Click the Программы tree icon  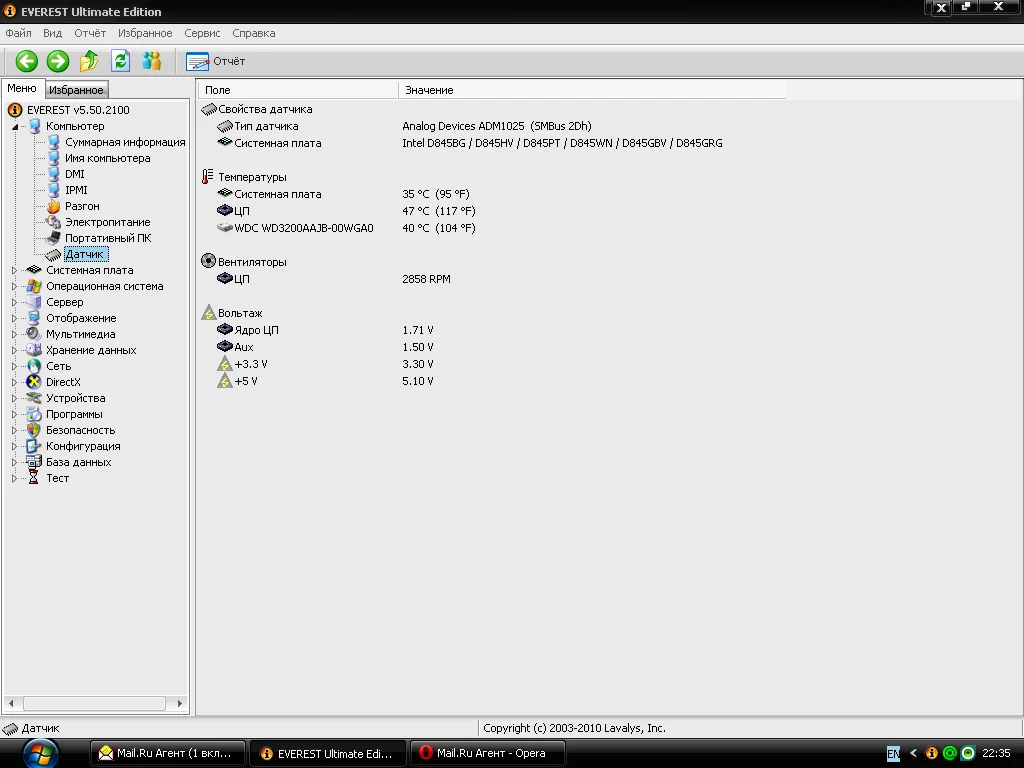pos(33,414)
